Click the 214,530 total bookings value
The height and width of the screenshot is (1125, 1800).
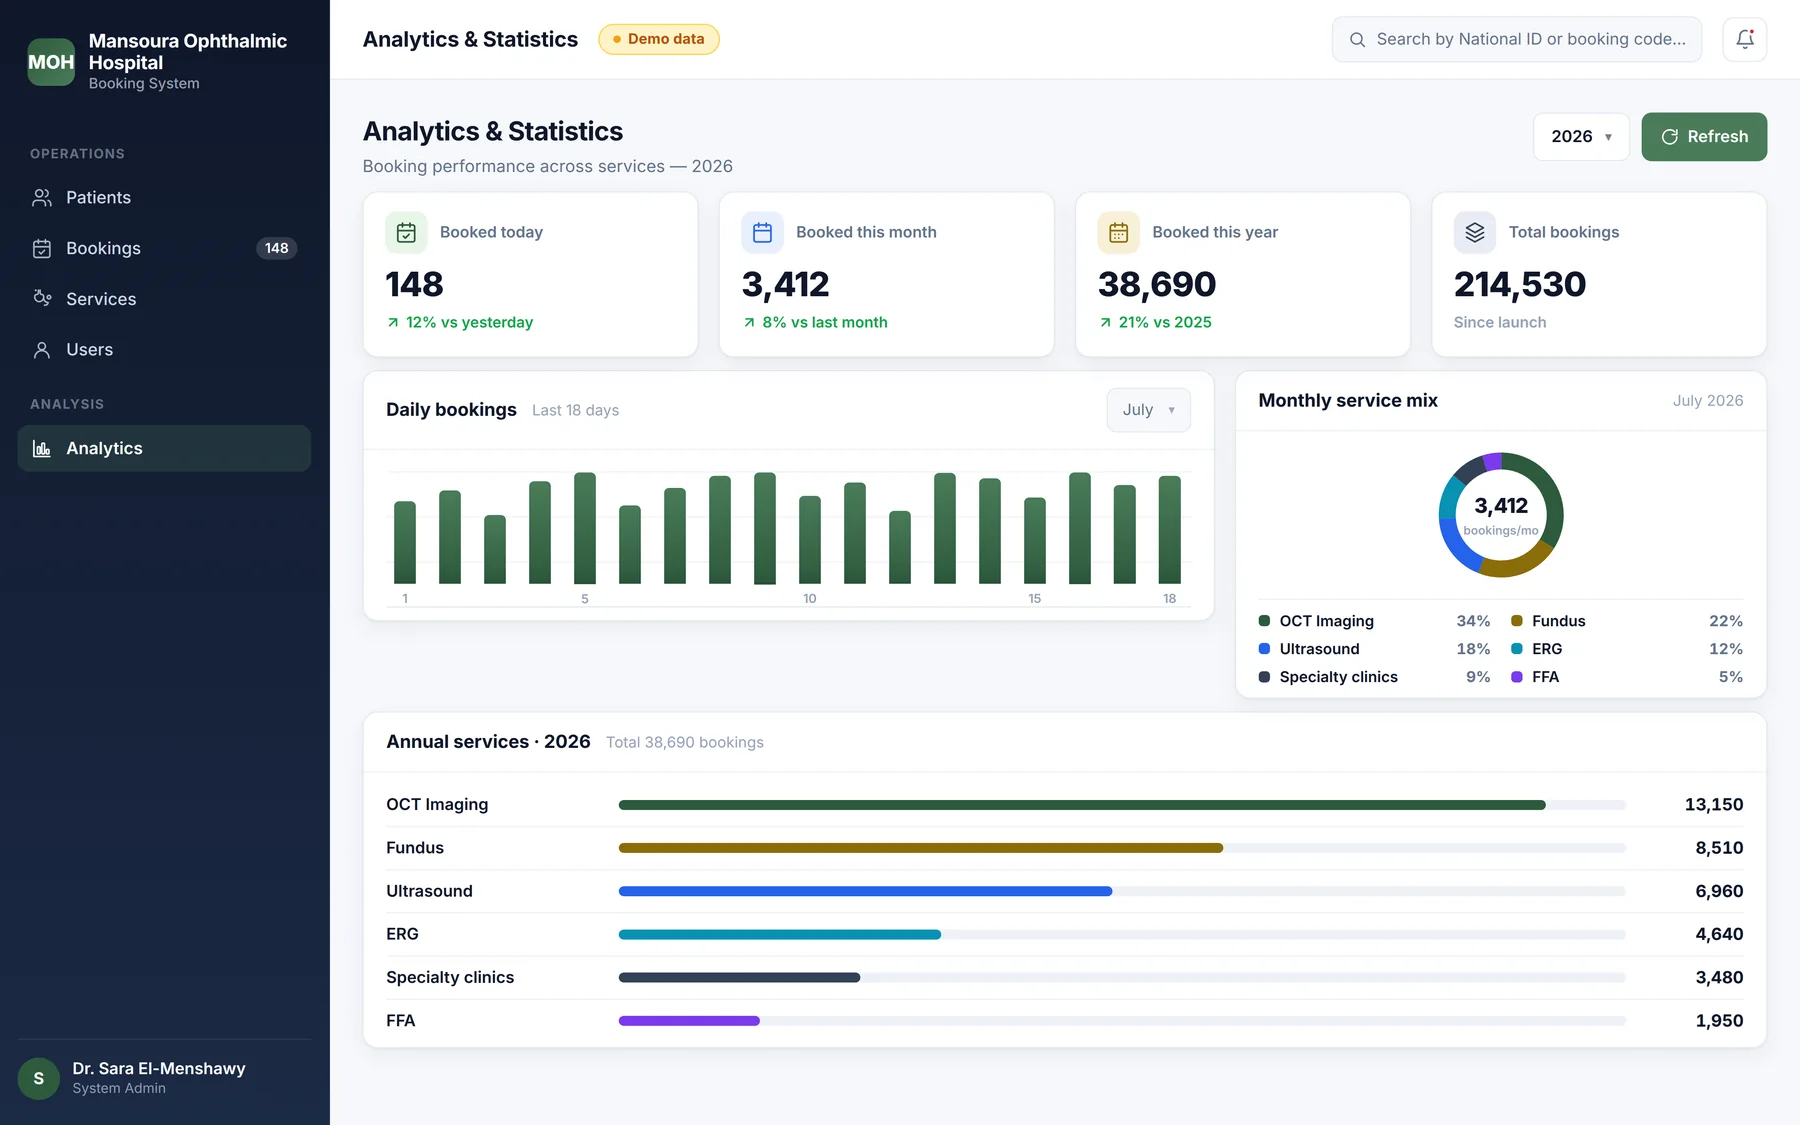[x=1520, y=285]
